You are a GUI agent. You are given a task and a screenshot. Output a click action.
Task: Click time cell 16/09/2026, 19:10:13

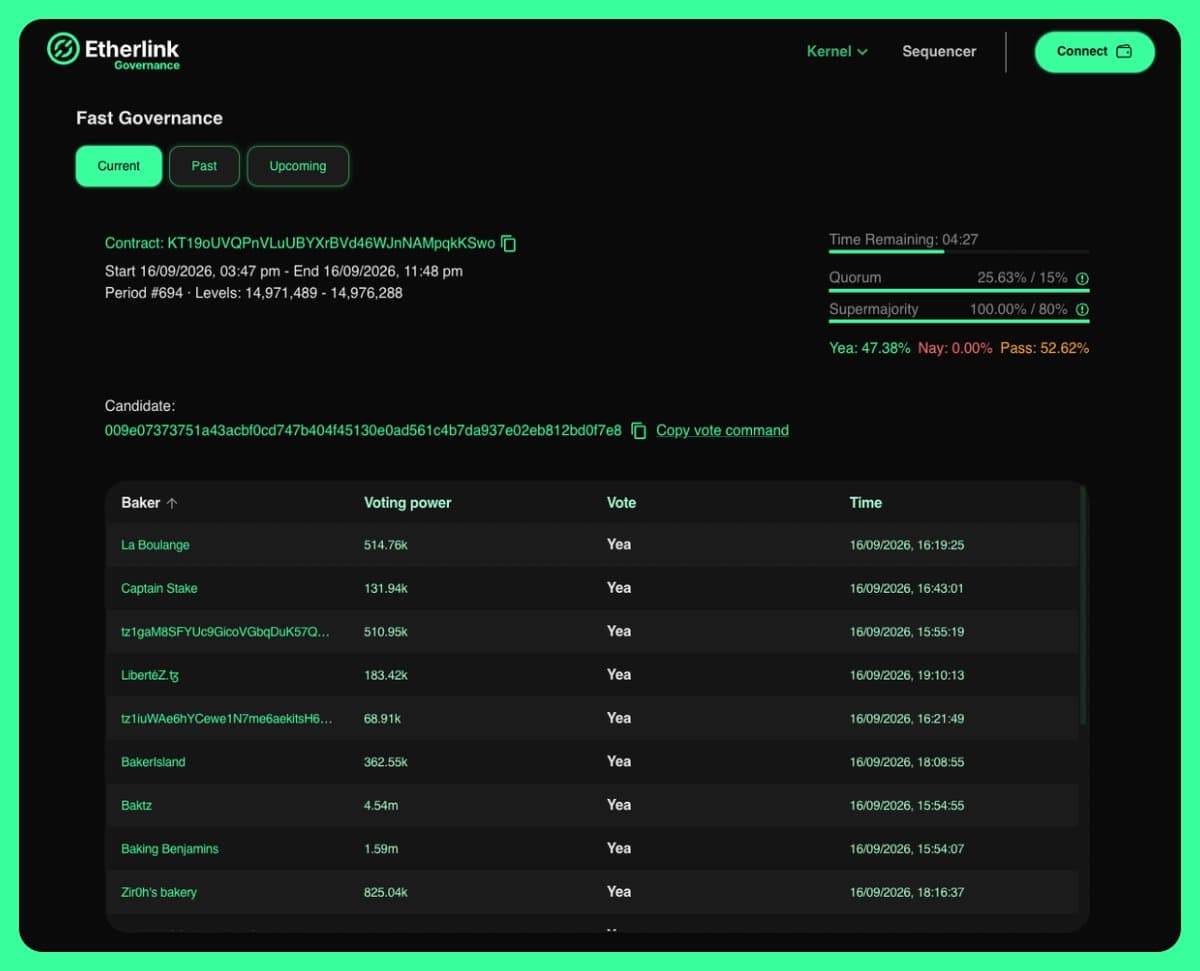[907, 675]
